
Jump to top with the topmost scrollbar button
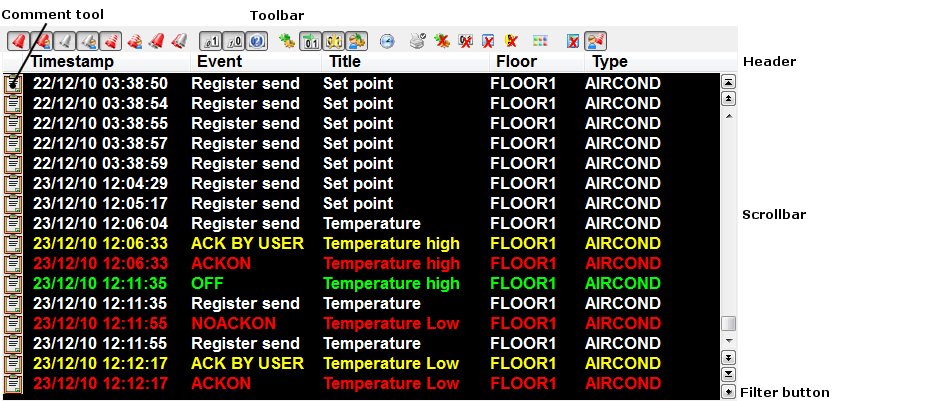coord(728,82)
